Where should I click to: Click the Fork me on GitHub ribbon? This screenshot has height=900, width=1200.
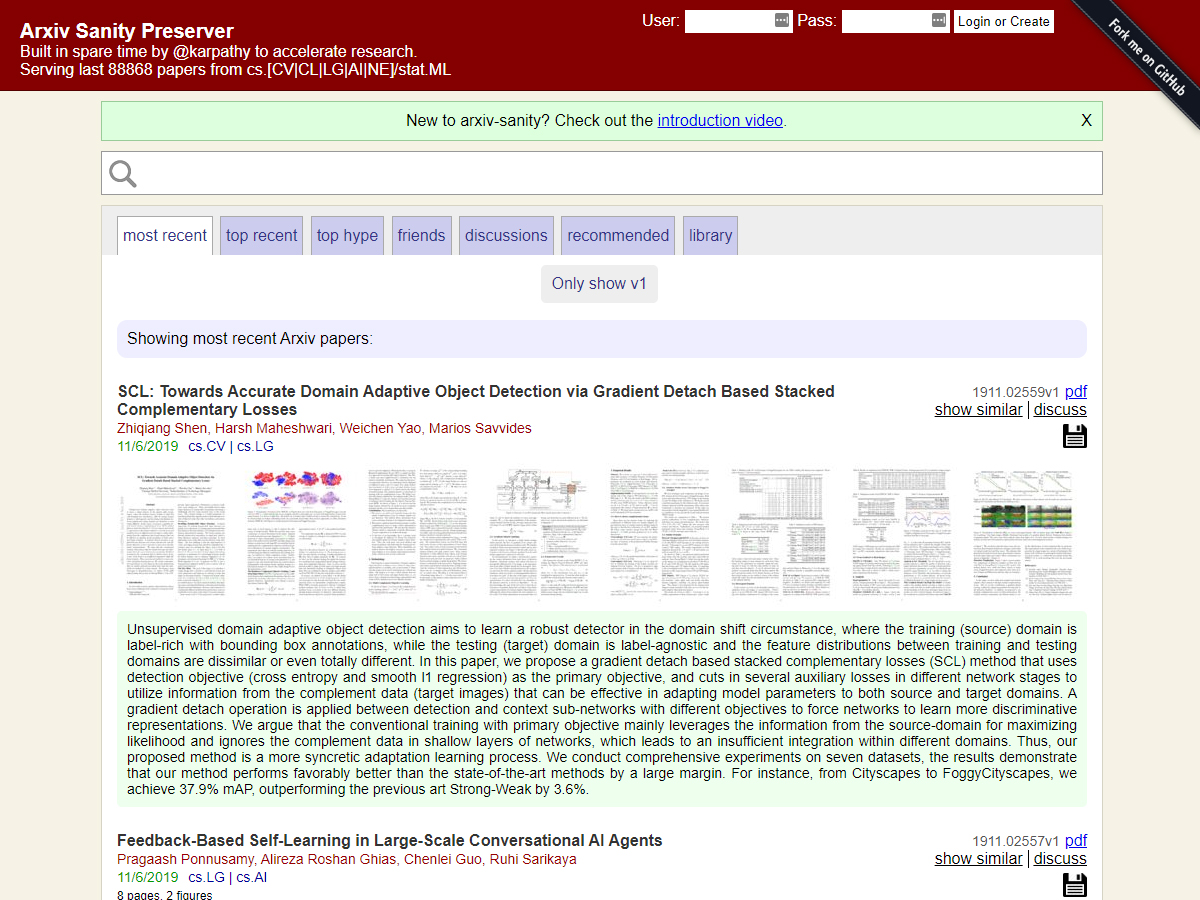tap(1146, 57)
